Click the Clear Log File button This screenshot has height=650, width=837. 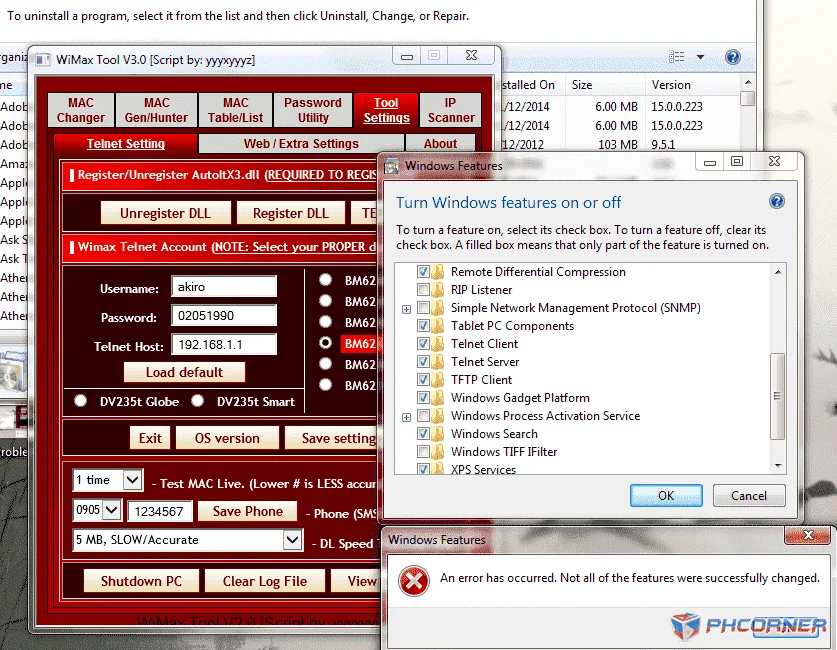(x=265, y=581)
